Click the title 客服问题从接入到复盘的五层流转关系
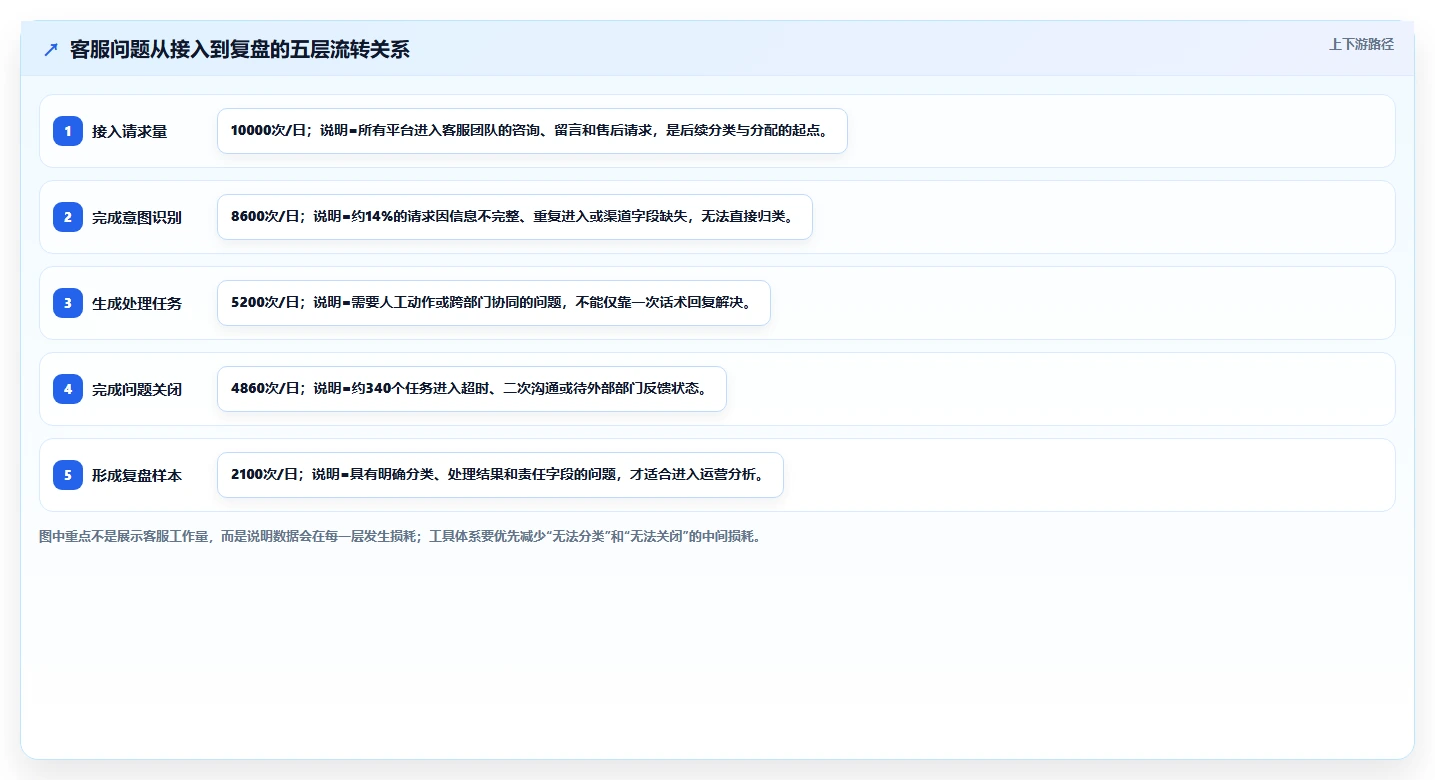This screenshot has height=780, width=1435. [240, 50]
